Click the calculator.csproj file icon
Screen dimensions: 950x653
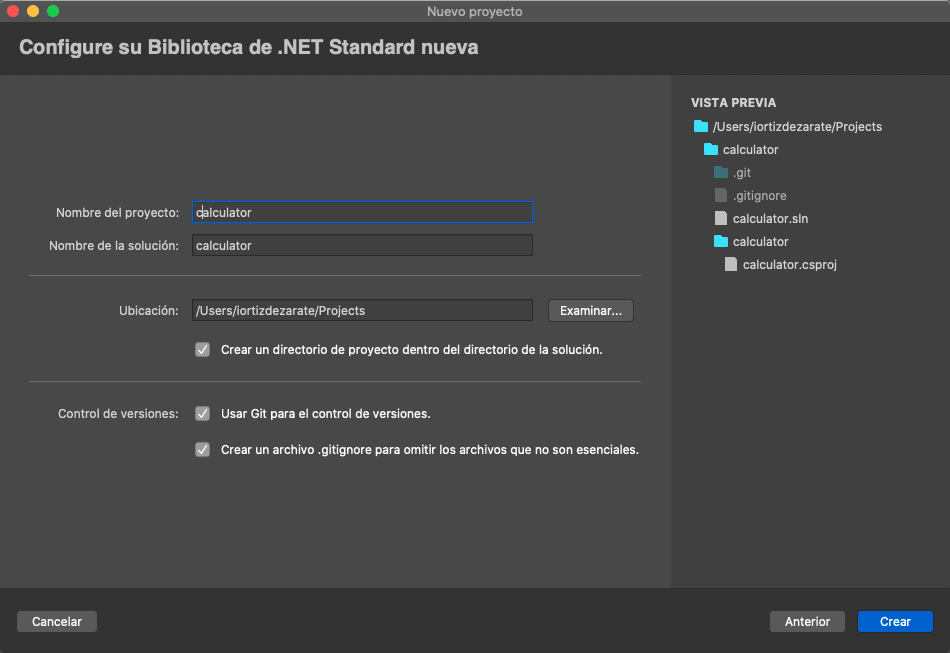[x=731, y=264]
